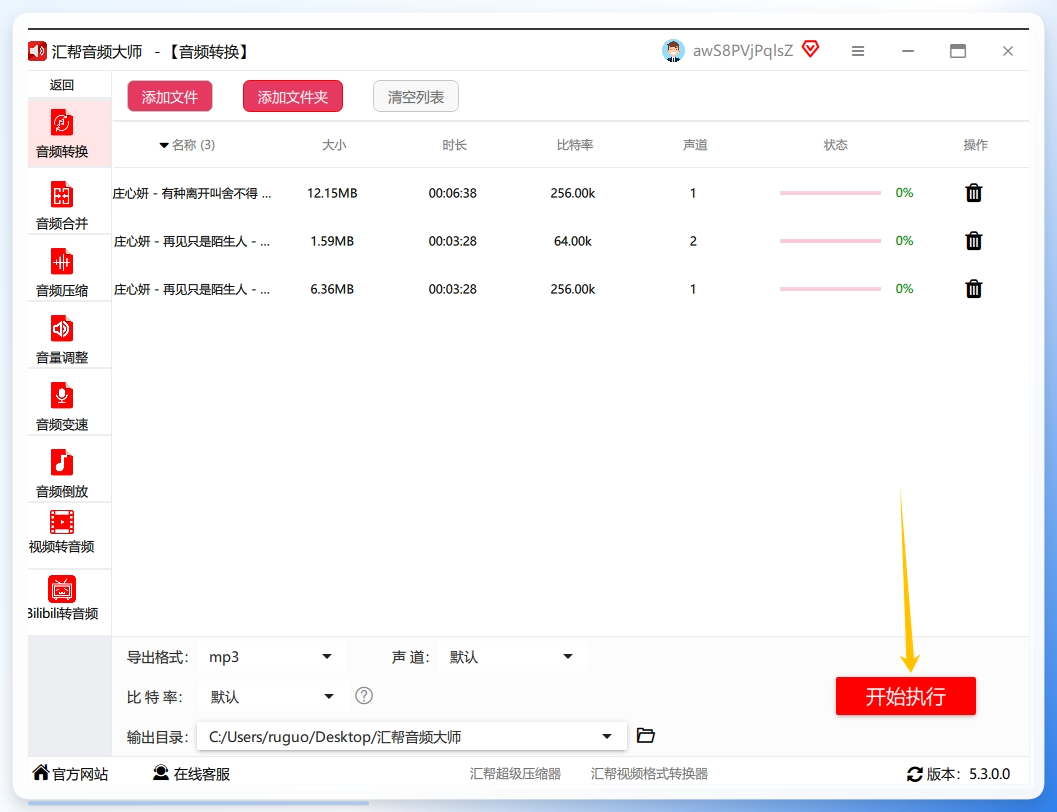1057x812 pixels.
Task: Click the 状态 column header
Action: (x=835, y=145)
